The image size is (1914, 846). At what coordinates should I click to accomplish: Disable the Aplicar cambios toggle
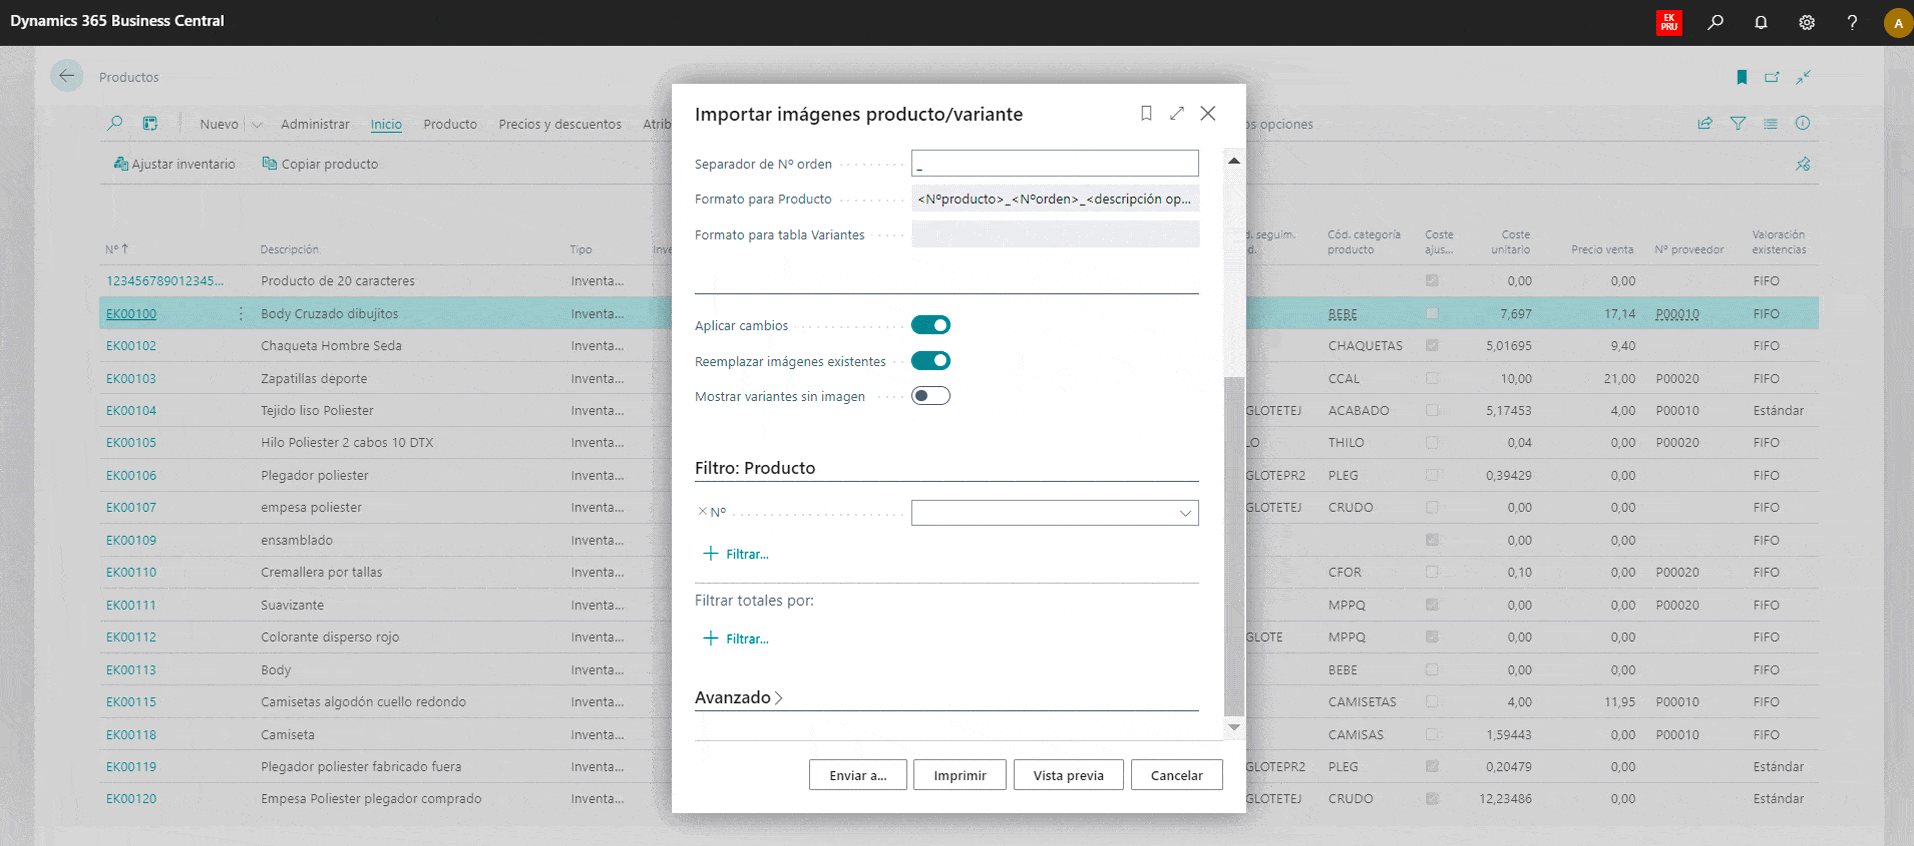pos(930,325)
